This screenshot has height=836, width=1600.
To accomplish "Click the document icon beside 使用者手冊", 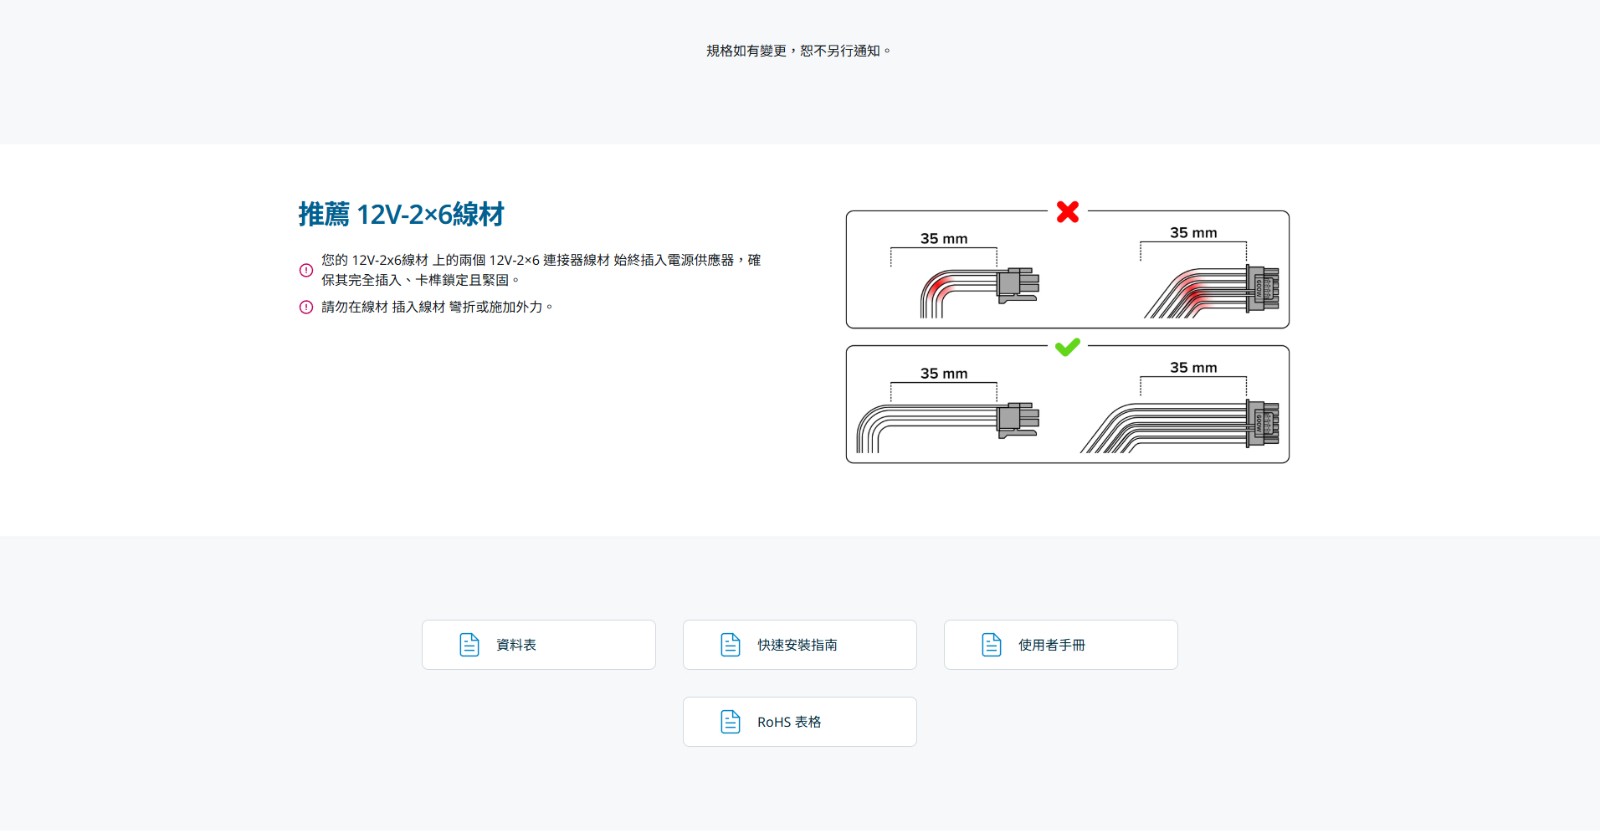I will 992,645.
